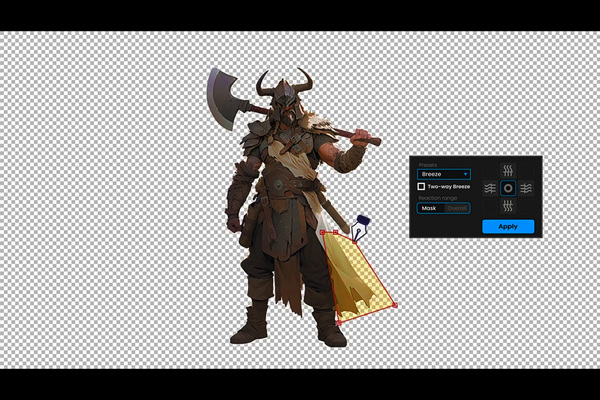Enable the Two-way Breeze checkbox
Screen dimensions: 600x400
click(x=421, y=187)
